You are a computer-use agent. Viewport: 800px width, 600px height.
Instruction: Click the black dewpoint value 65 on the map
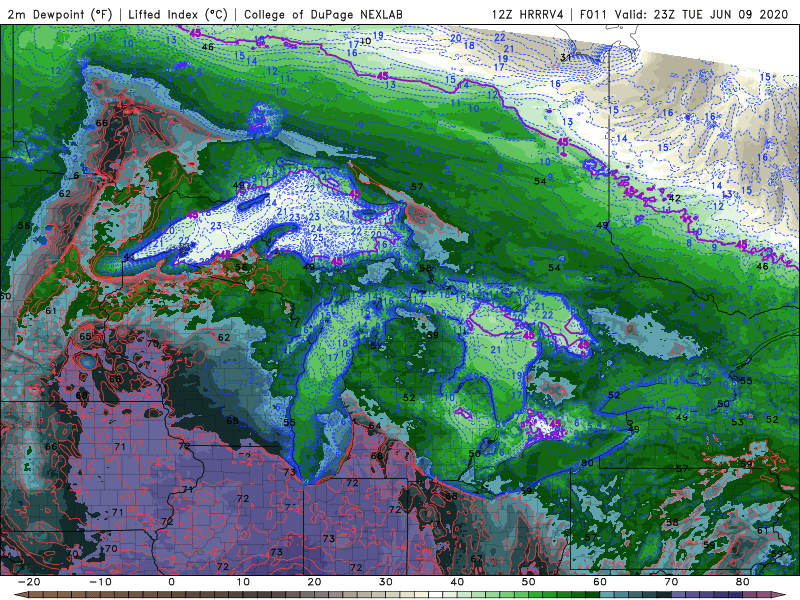85,337
